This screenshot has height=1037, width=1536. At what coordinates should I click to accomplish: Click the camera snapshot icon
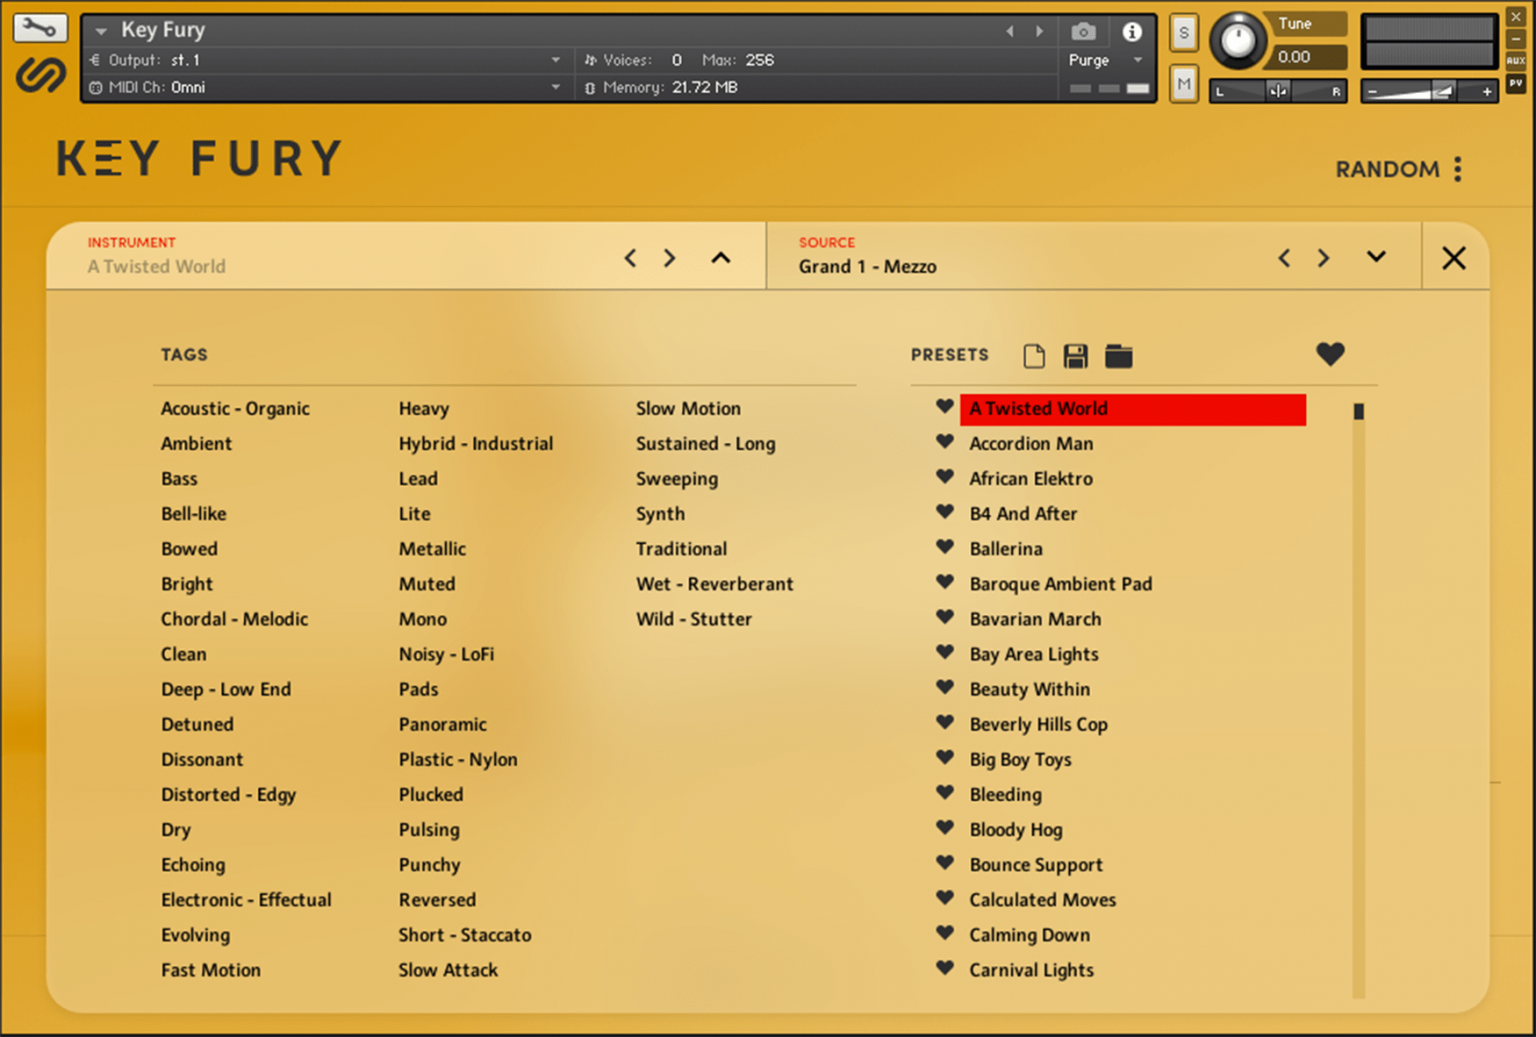(x=1083, y=32)
